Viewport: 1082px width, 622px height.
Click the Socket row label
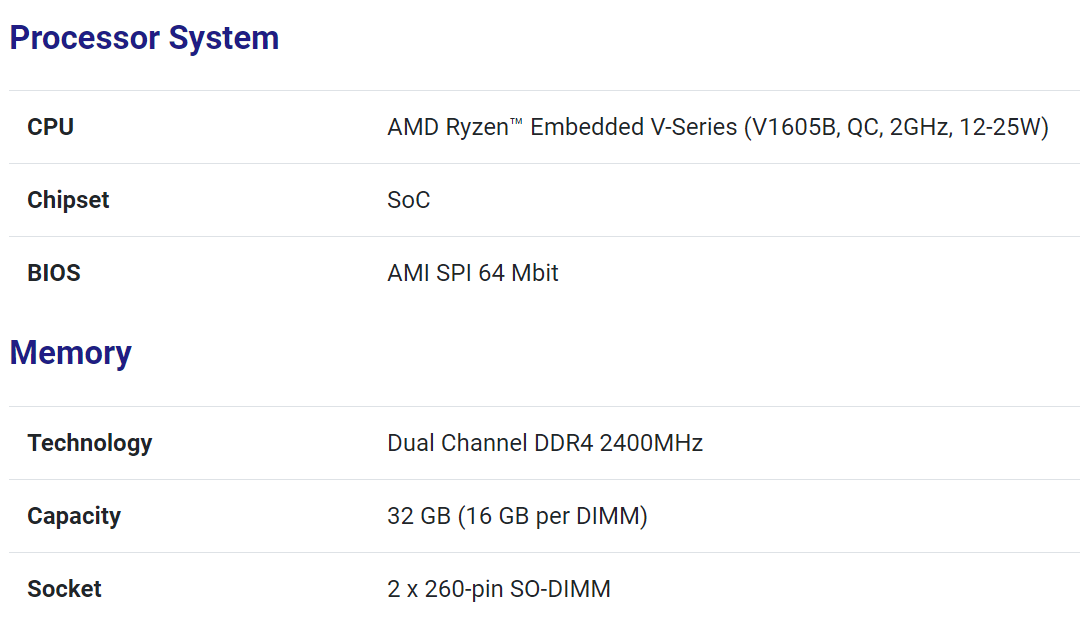[x=64, y=589]
